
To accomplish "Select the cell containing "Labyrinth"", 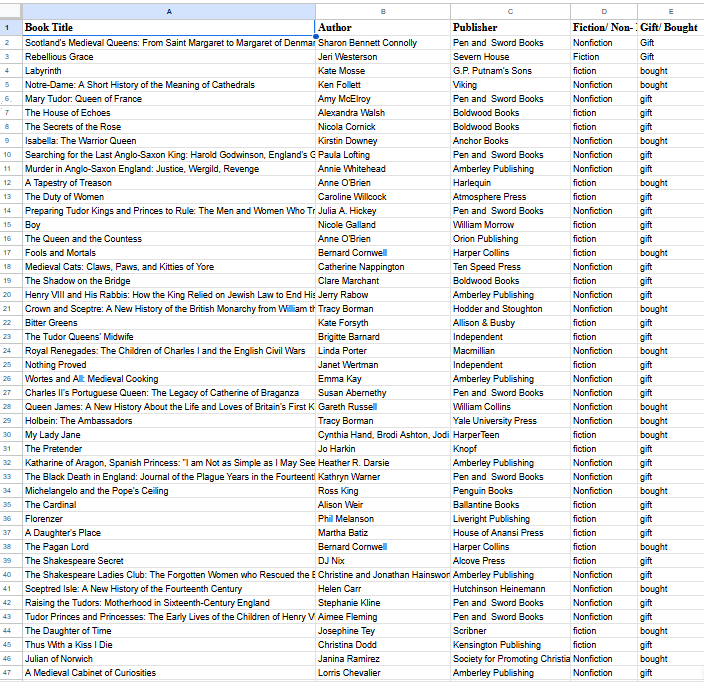I will click(x=168, y=71).
